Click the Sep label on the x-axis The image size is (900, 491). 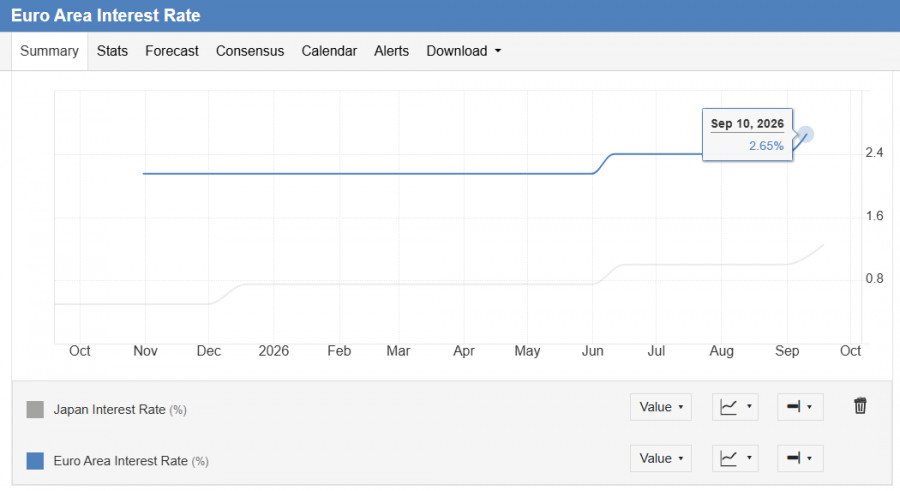click(x=787, y=351)
